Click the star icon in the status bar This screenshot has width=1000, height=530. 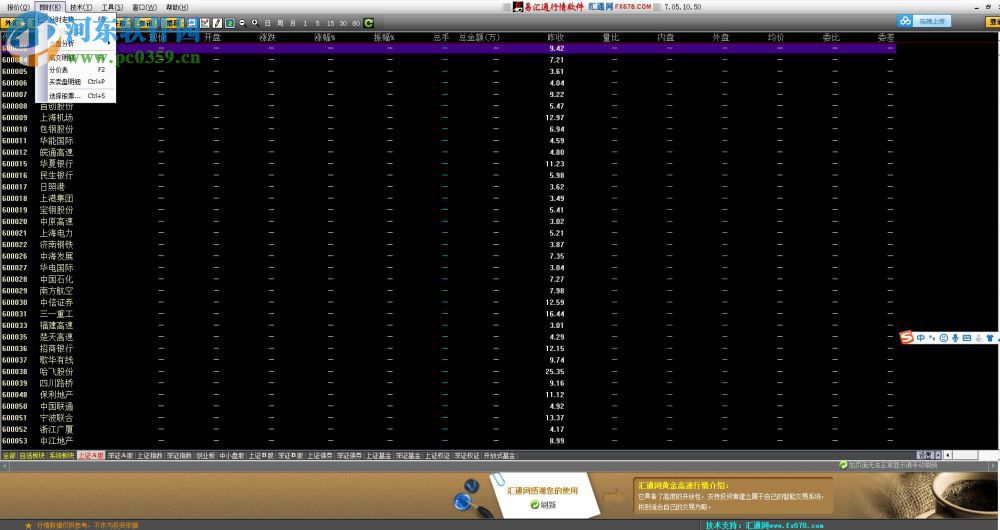point(28,526)
